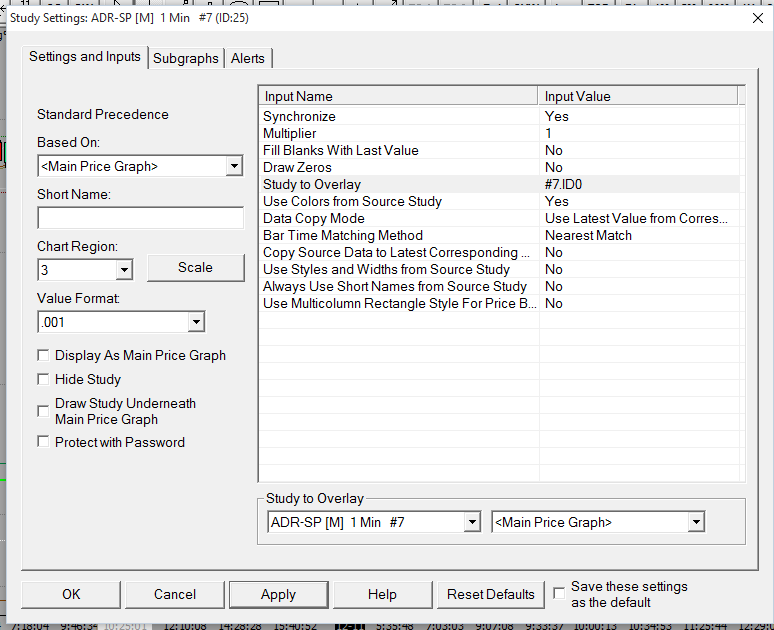Click the Input Name column header
This screenshot has height=630, width=774.
pyautogui.click(x=398, y=96)
